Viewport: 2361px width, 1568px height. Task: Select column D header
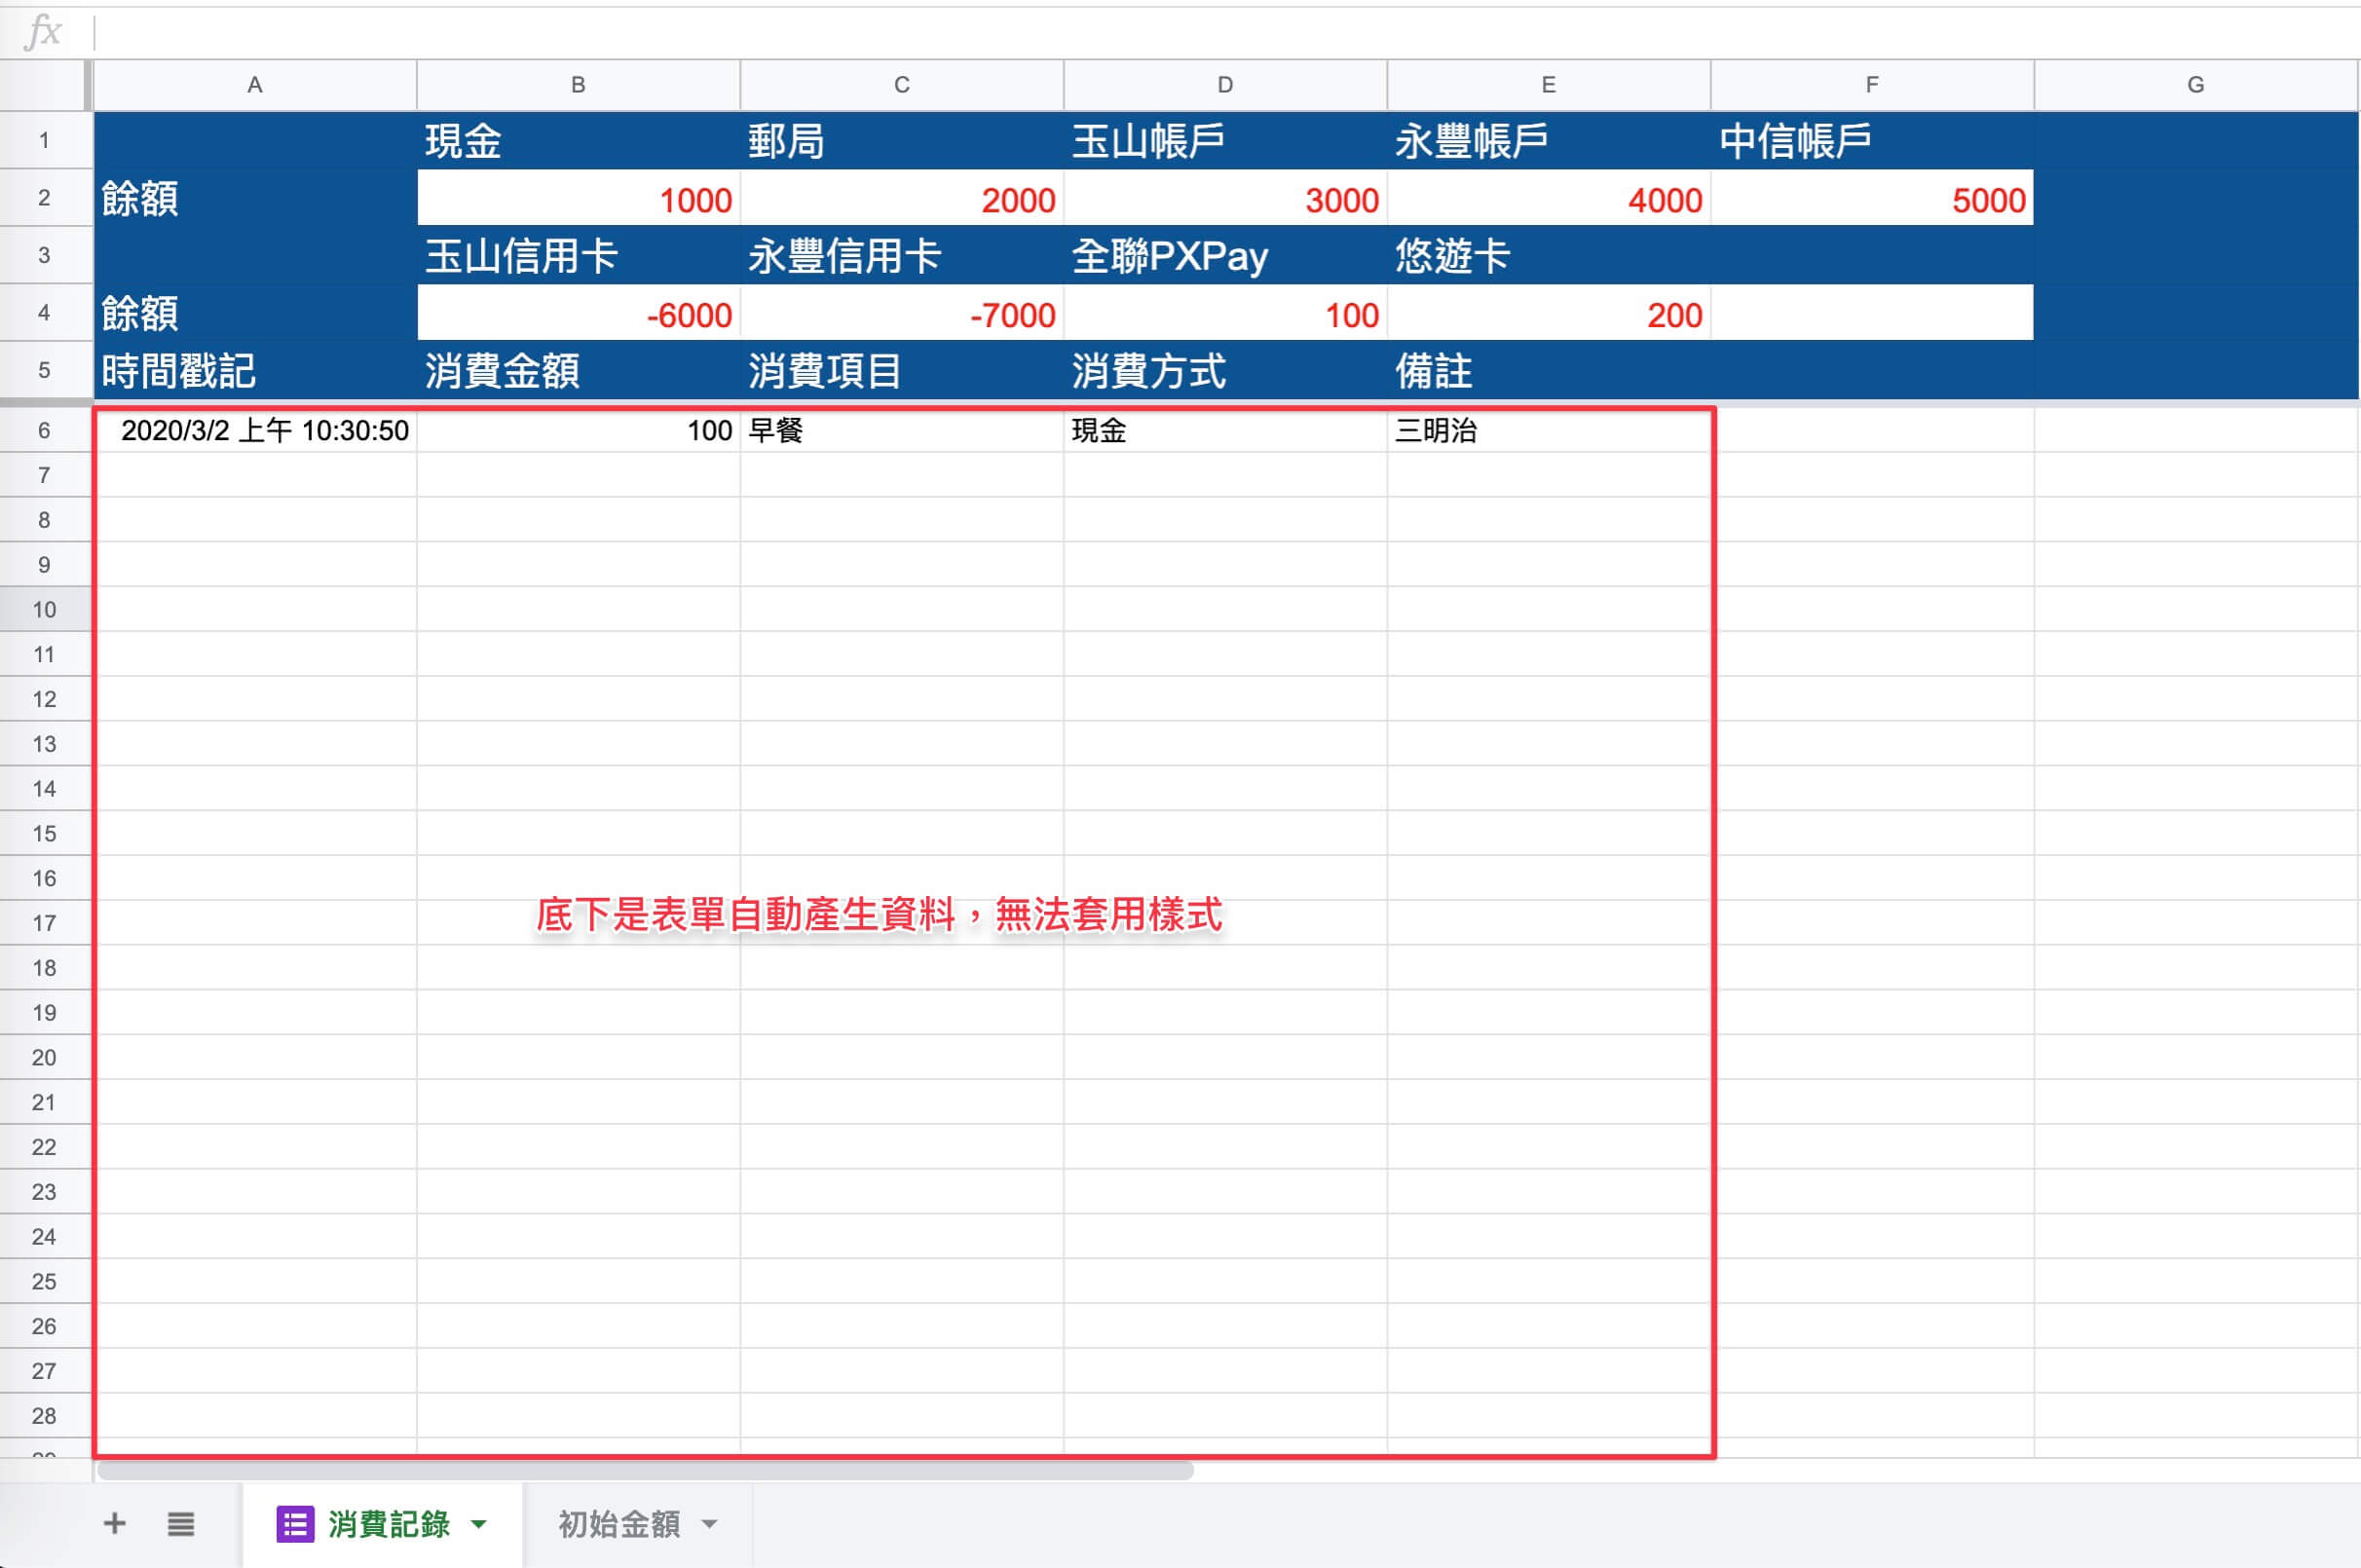[x=1225, y=85]
